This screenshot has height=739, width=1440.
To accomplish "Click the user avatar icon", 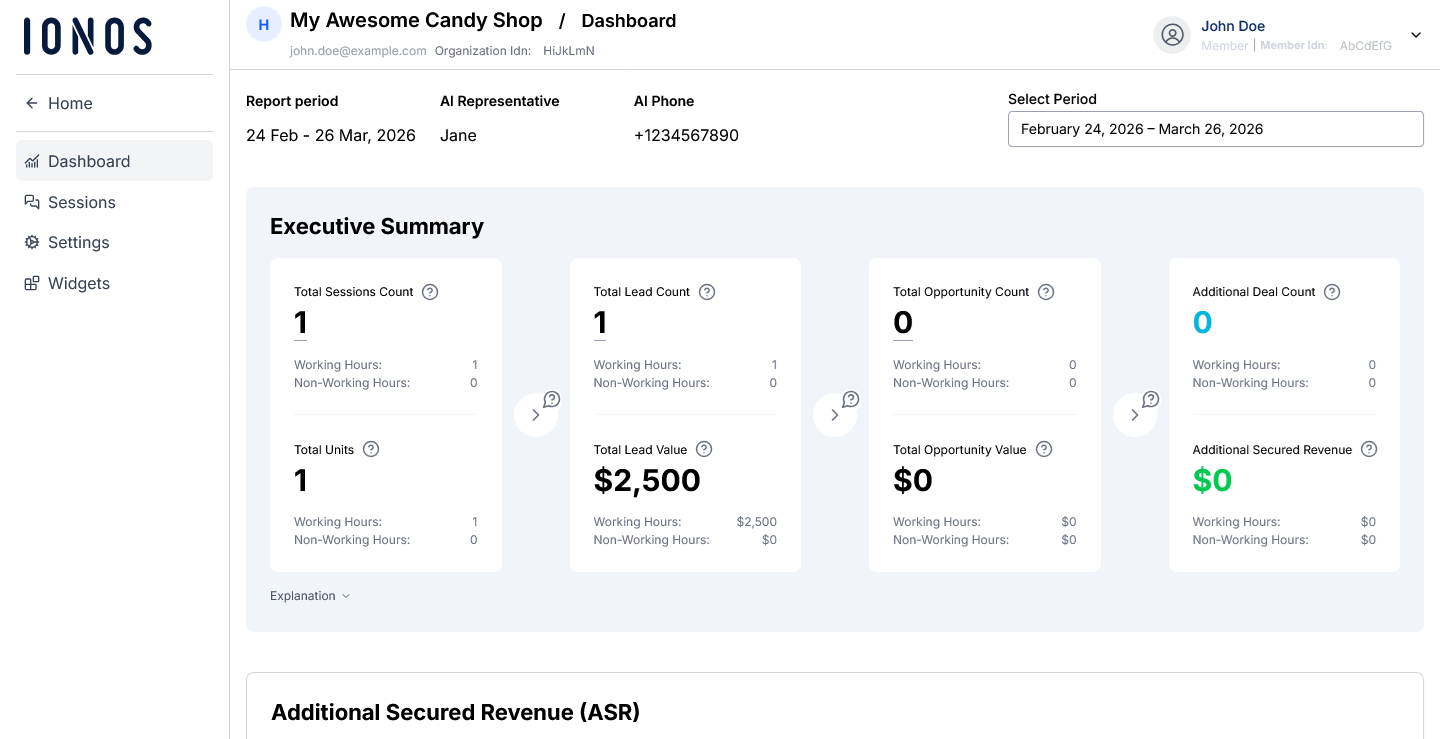I will pyautogui.click(x=1171, y=34).
